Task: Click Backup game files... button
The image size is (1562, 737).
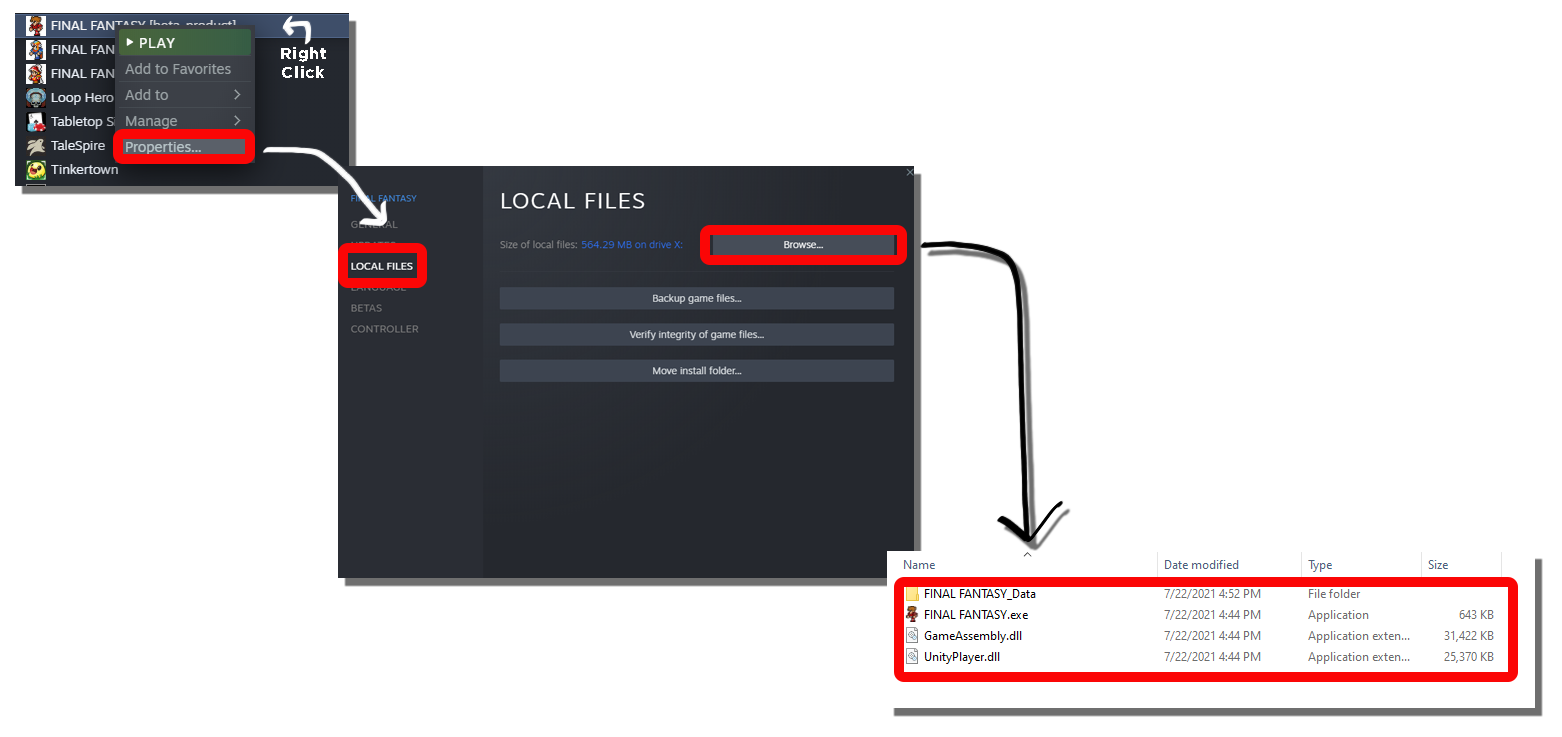Action: [x=697, y=298]
